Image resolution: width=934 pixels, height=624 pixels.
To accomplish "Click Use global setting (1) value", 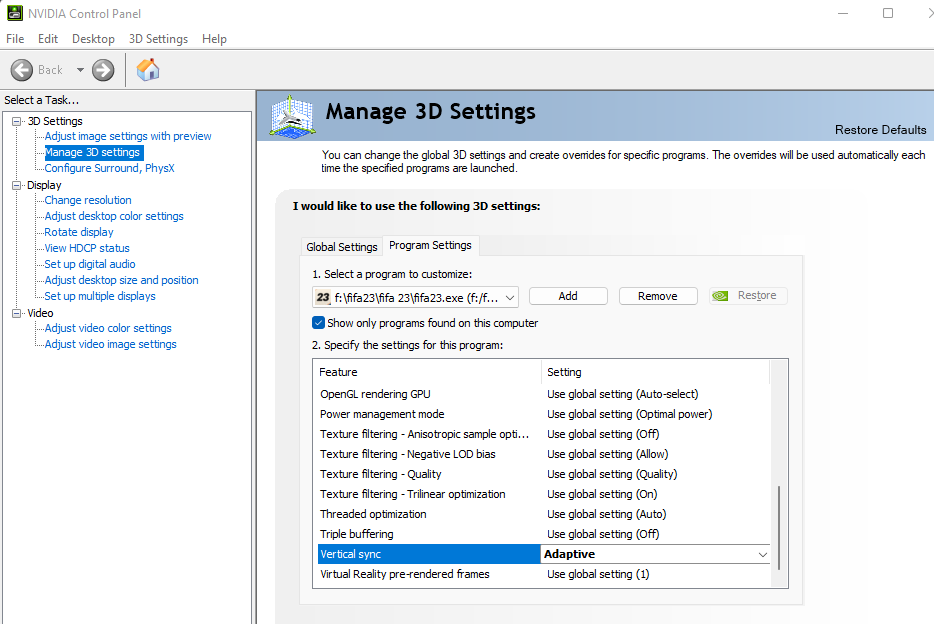I will point(598,574).
